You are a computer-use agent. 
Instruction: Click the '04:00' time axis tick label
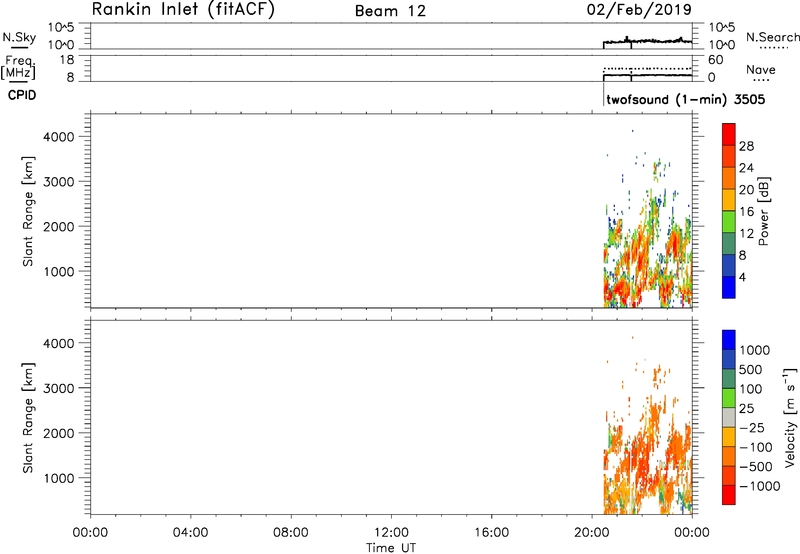190,533
